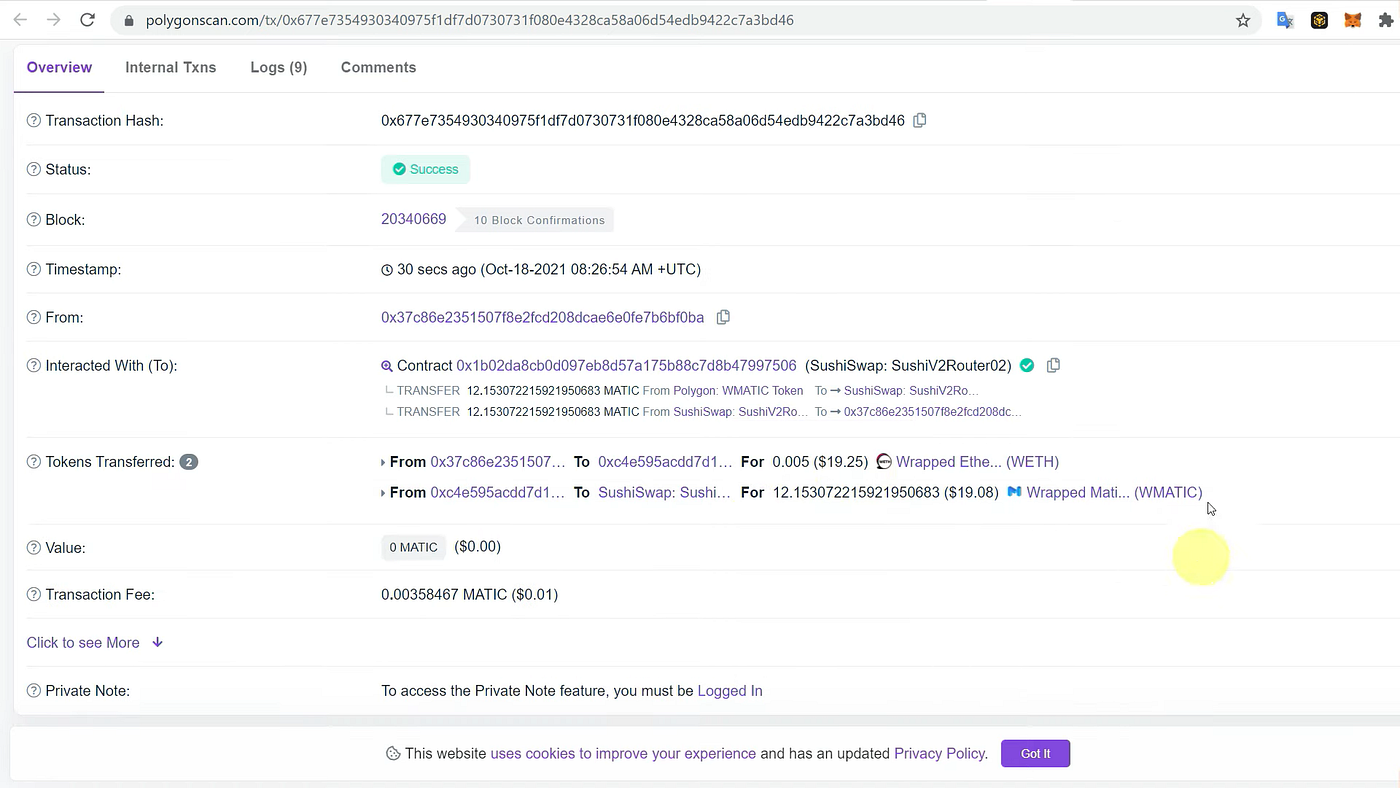This screenshot has width=1400, height=788.
Task: Click help icon beside Private Note
Action: tap(34, 691)
